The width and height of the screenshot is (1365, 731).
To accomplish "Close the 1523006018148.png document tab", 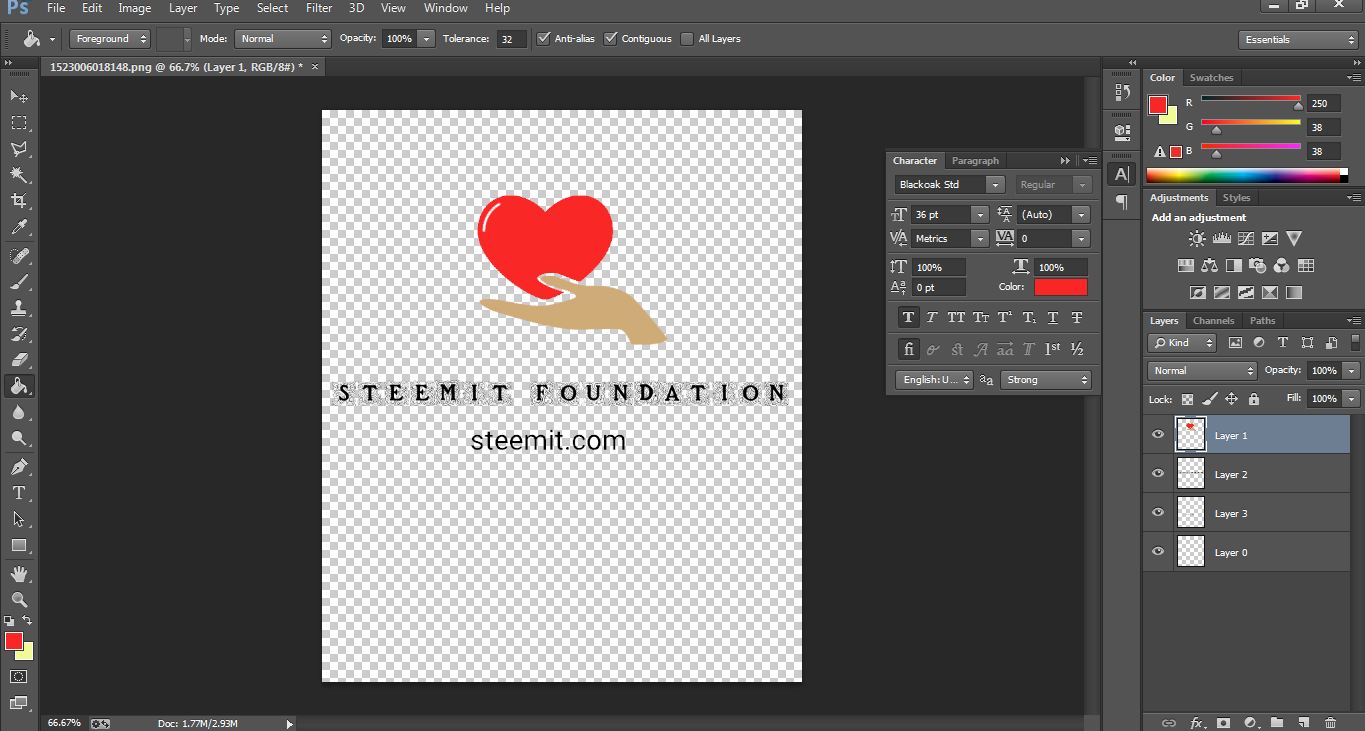I will (315, 67).
